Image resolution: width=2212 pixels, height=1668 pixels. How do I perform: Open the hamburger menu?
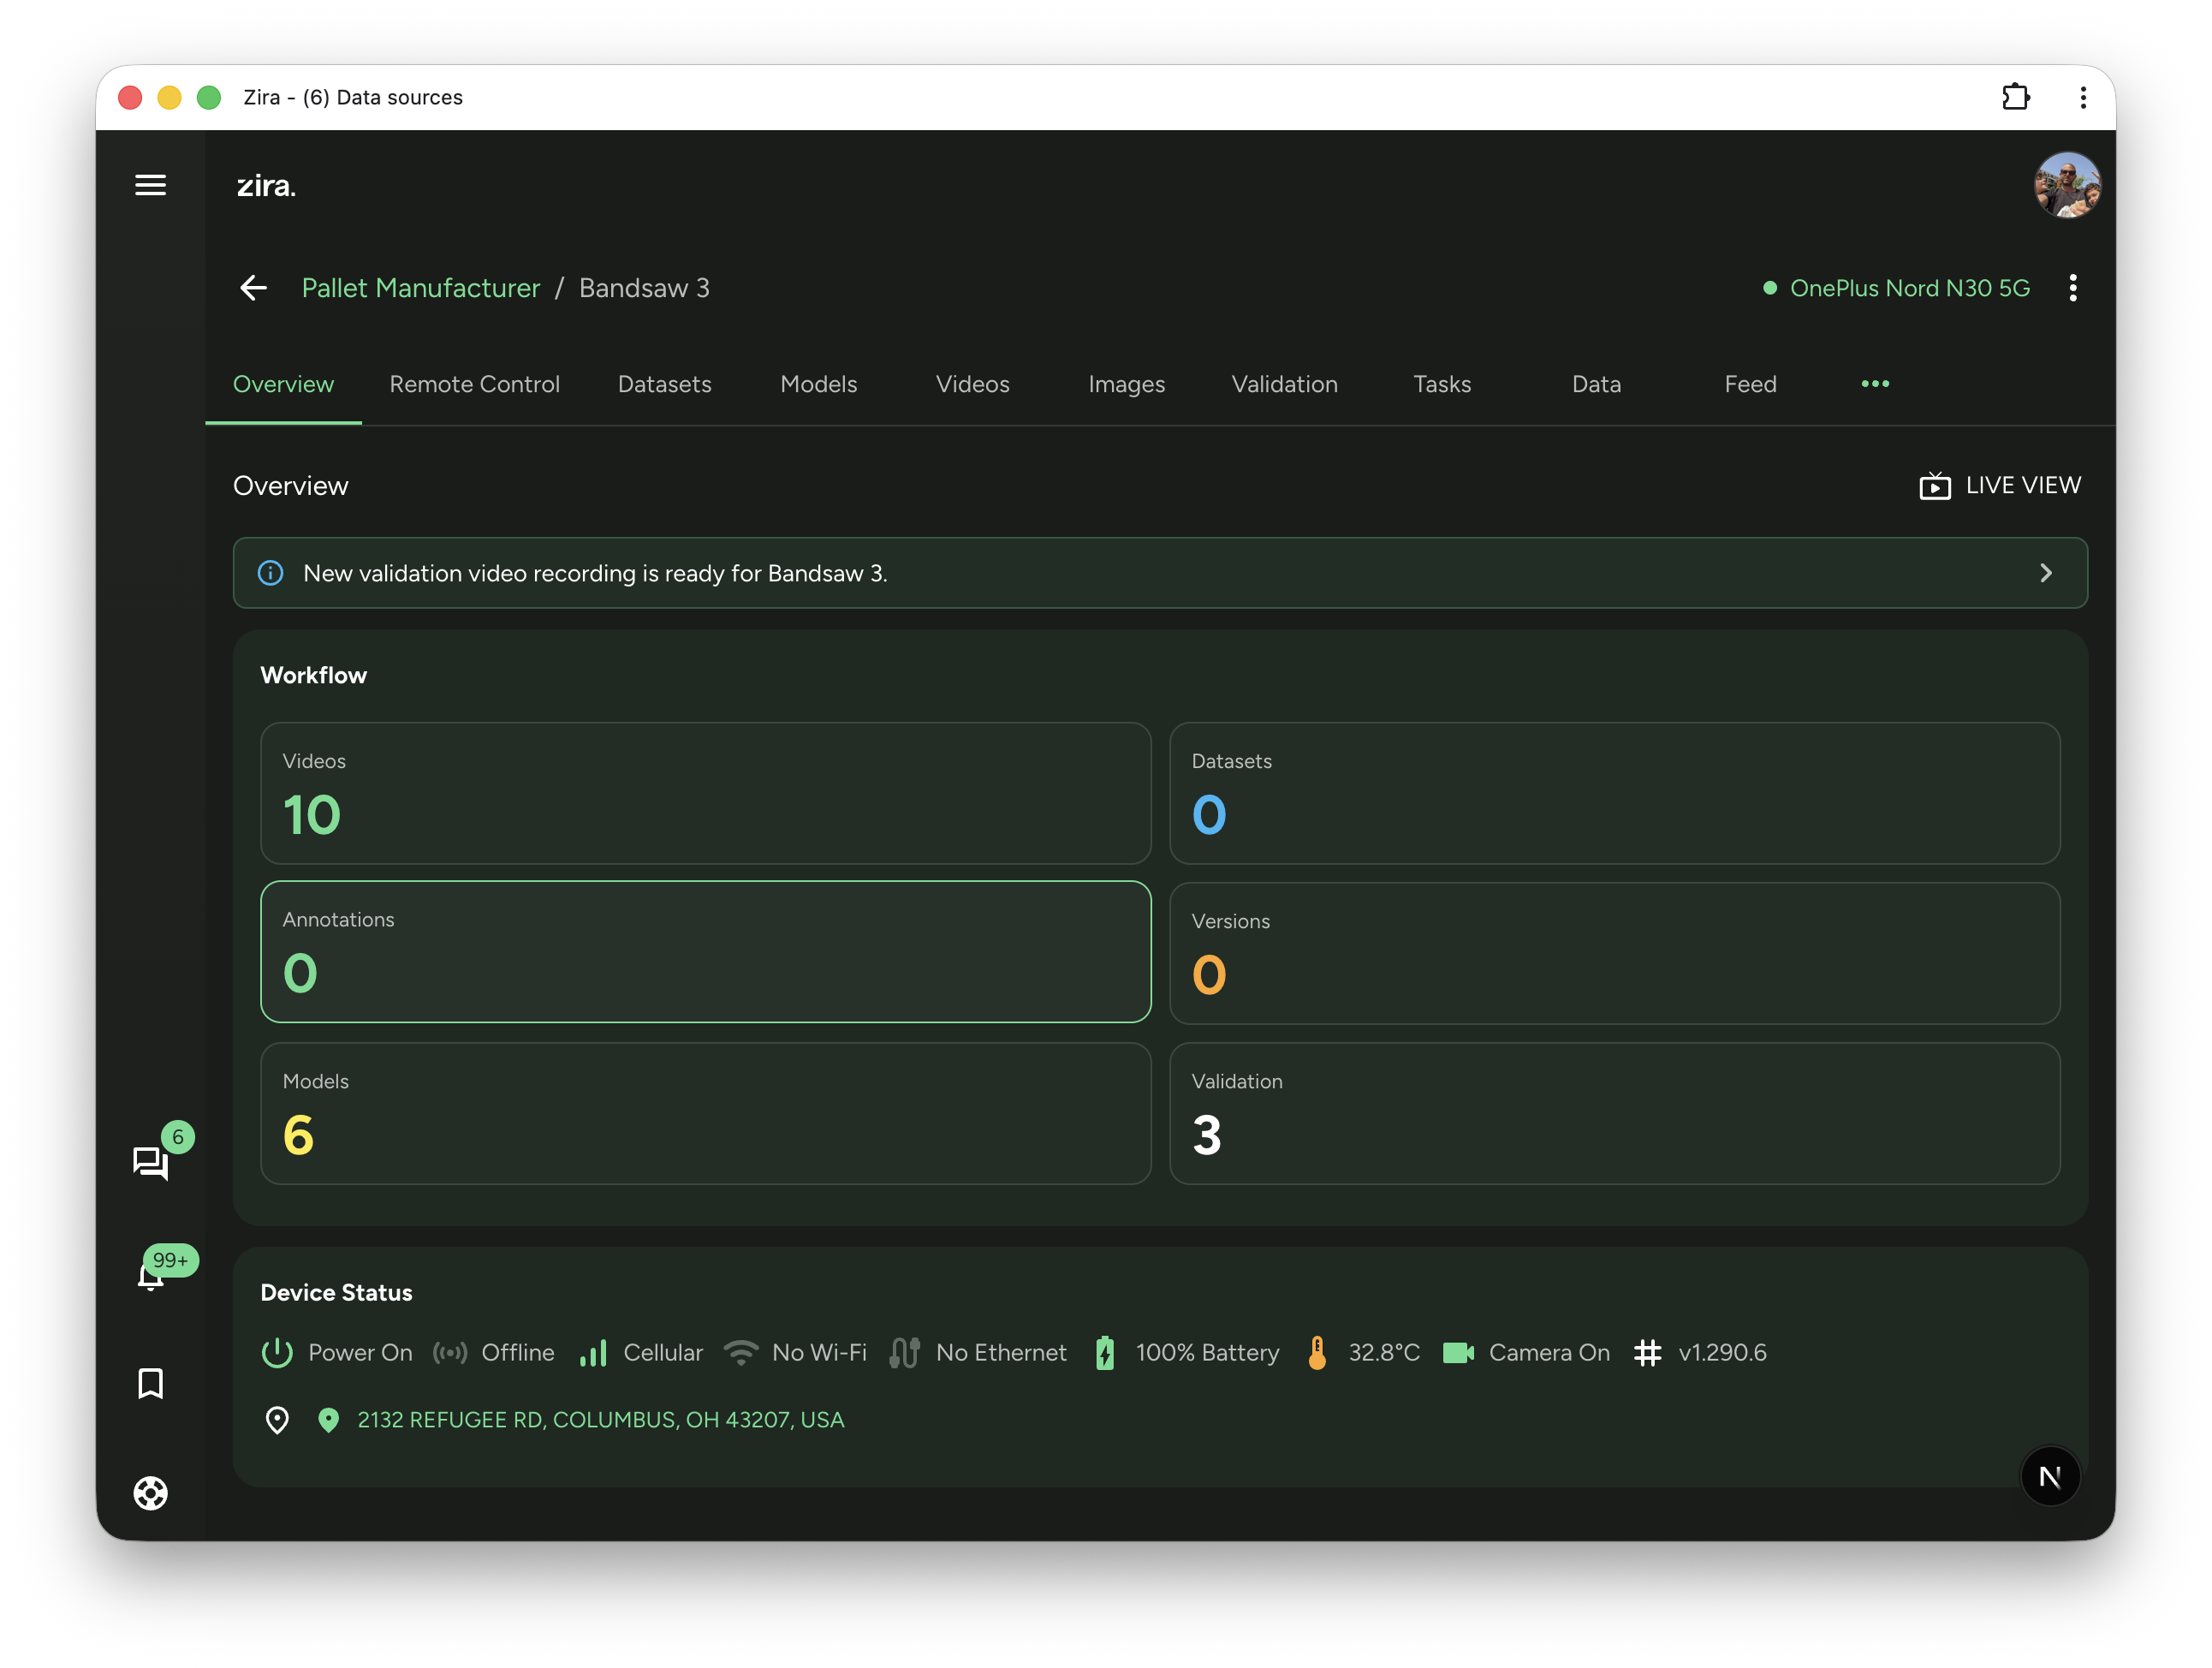point(150,185)
